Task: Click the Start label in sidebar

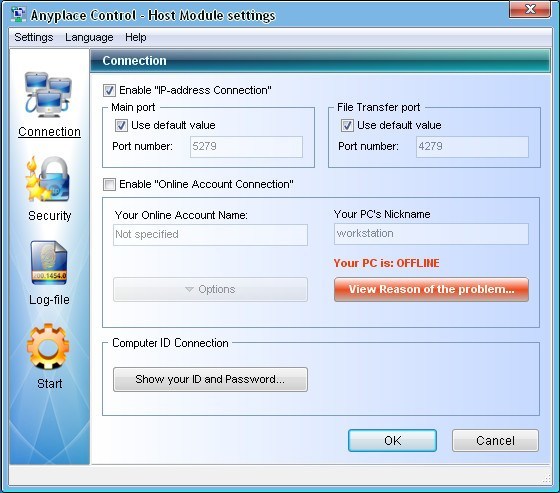Action: click(50, 384)
